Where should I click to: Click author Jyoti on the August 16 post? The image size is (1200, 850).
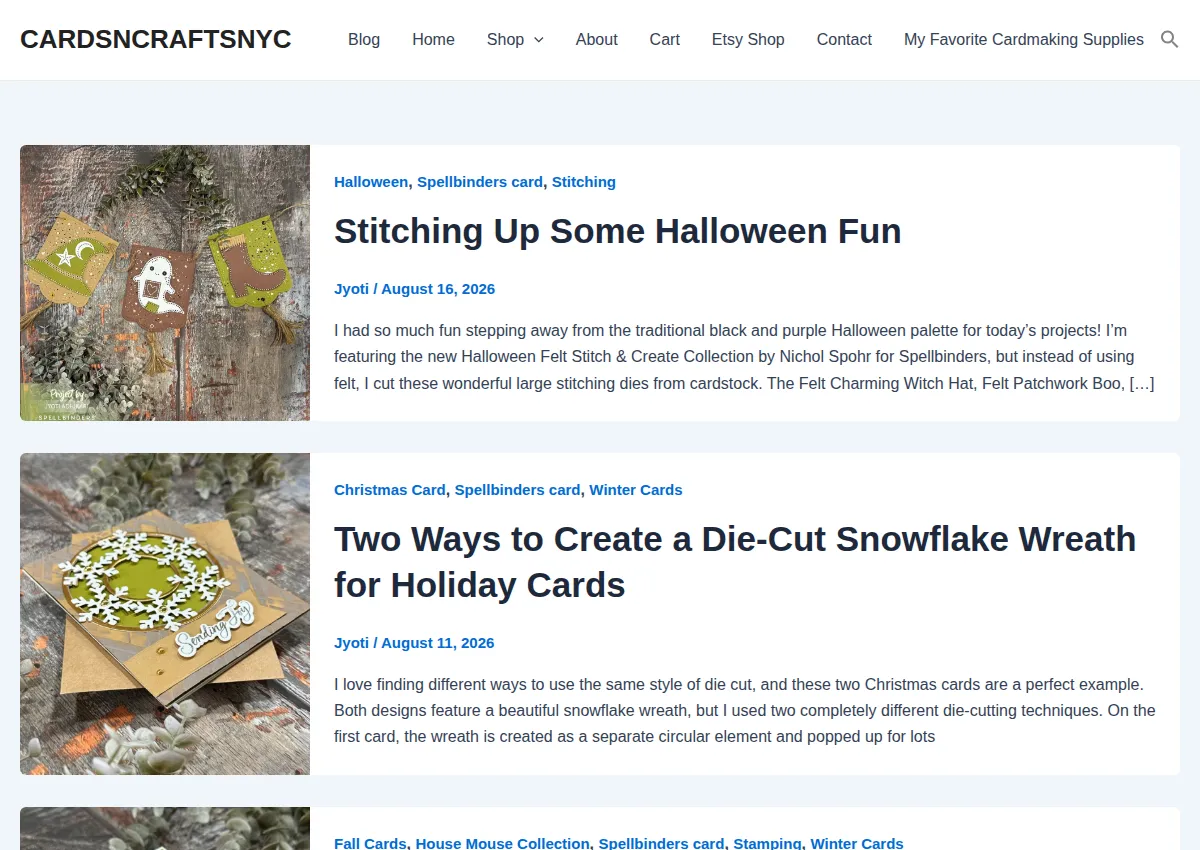point(351,289)
